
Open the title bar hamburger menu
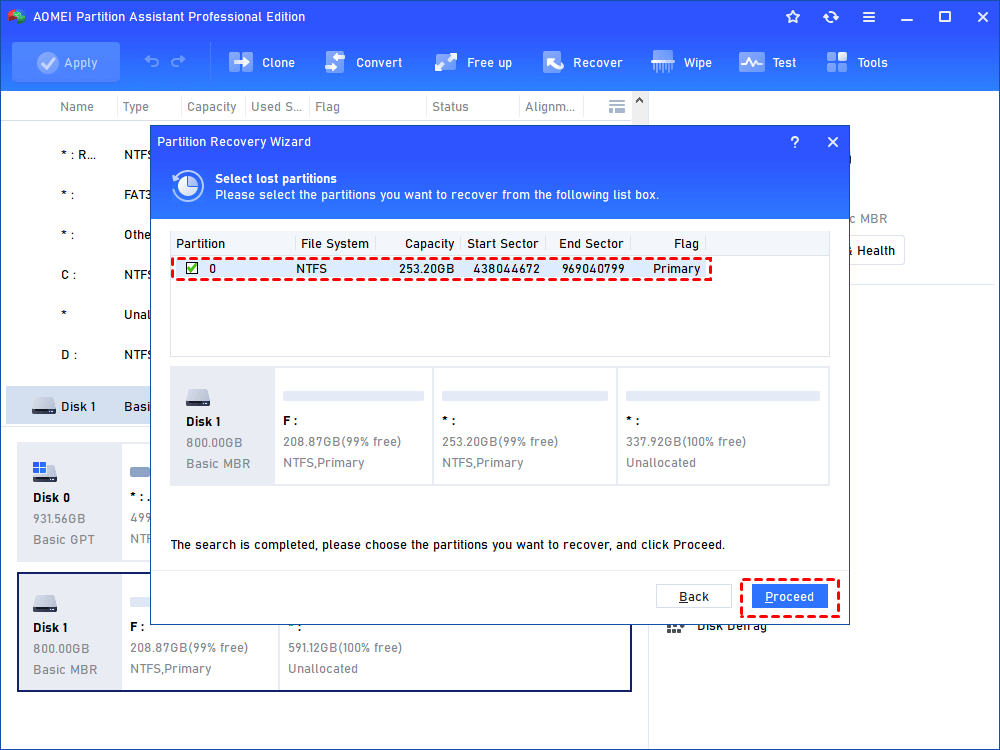tap(869, 16)
